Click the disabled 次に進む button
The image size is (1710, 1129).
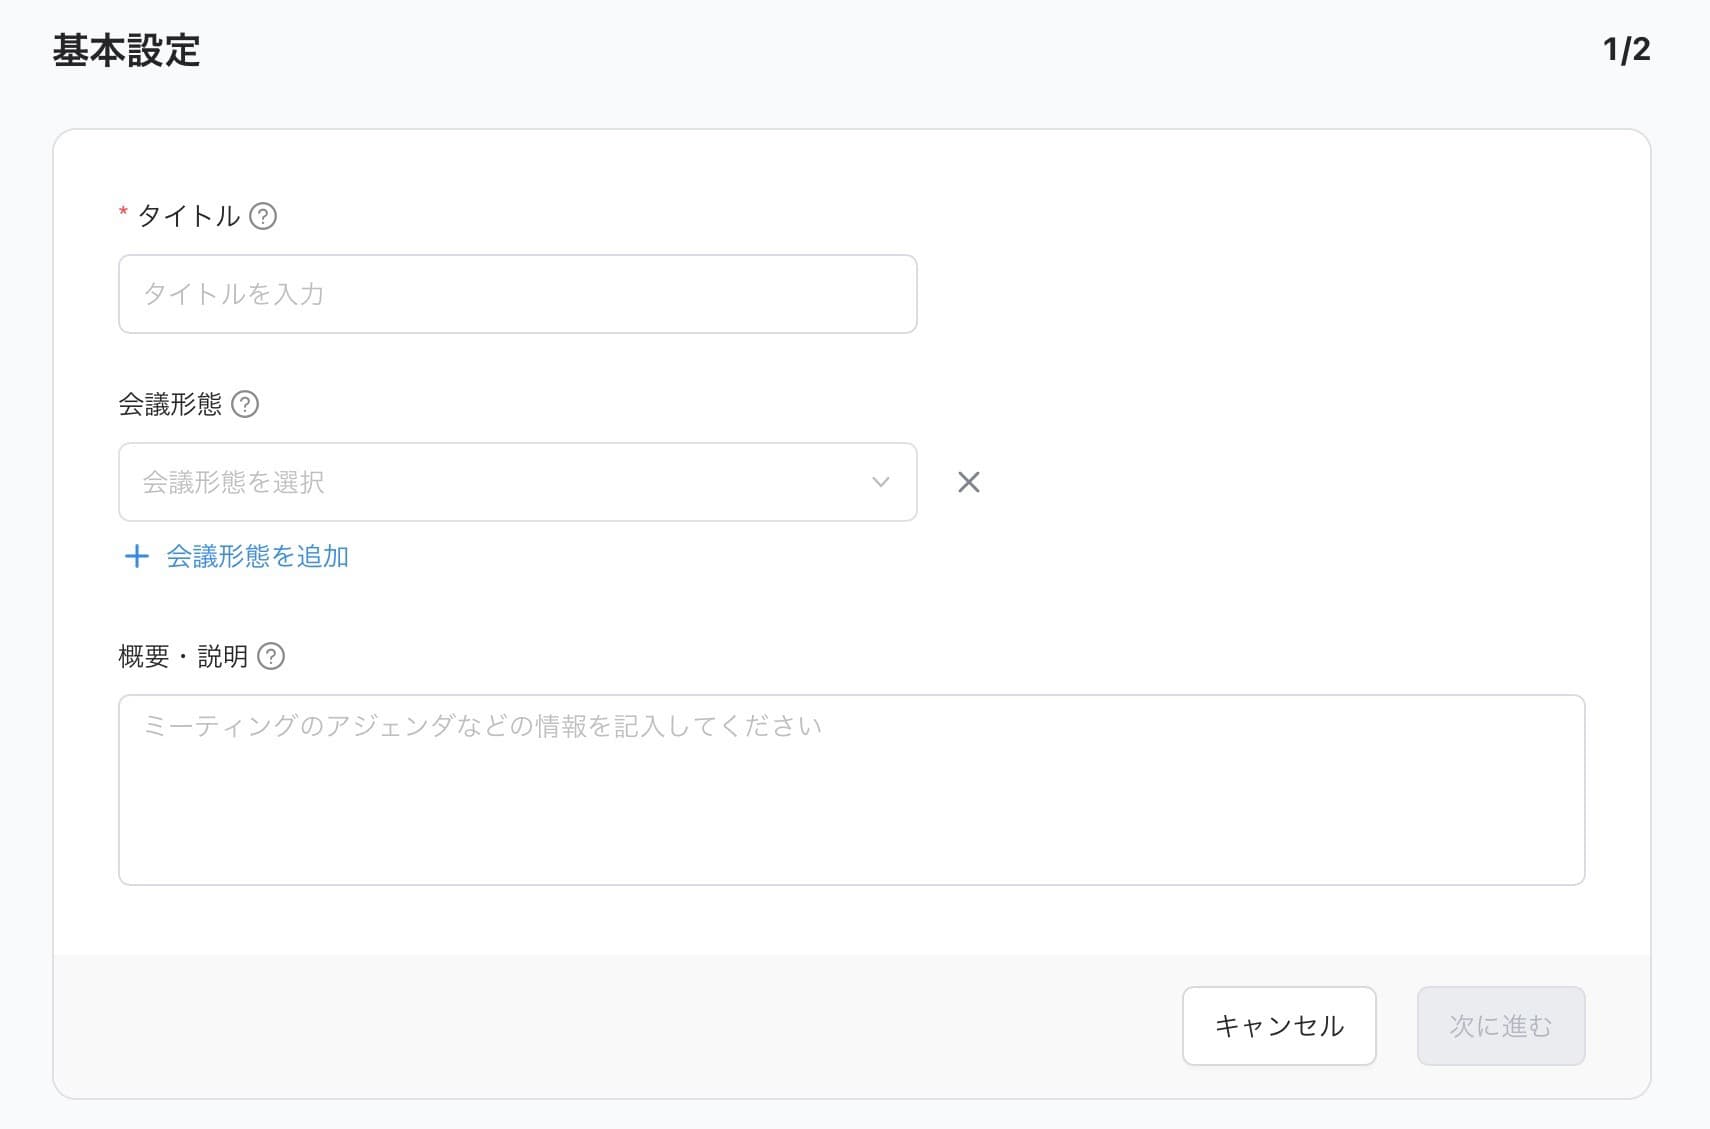1500,1025
